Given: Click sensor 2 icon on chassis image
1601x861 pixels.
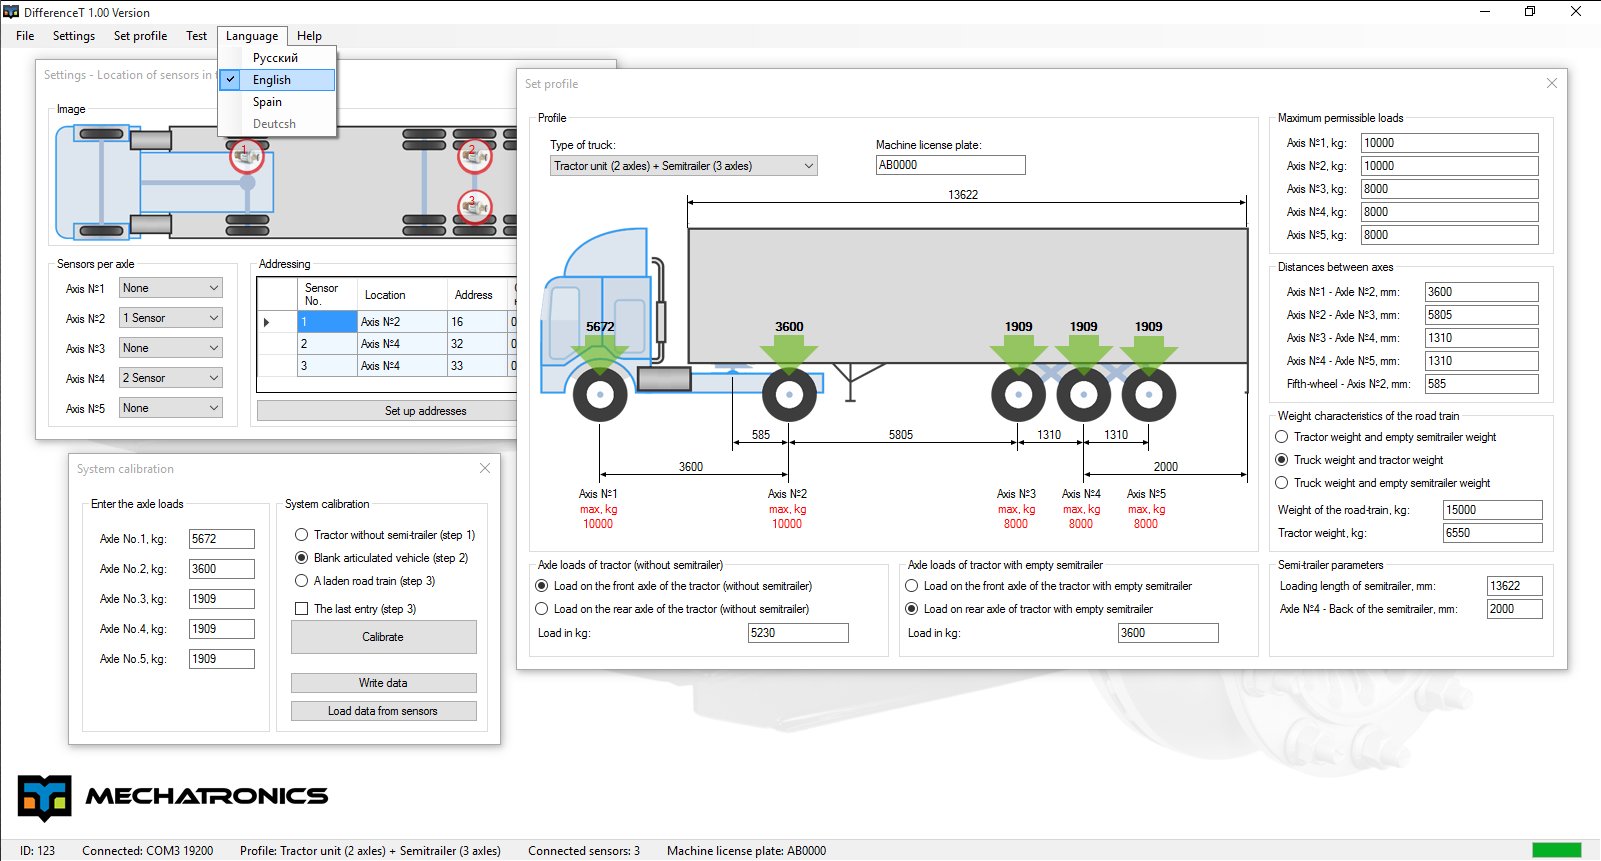Looking at the screenshot, I should tap(474, 156).
